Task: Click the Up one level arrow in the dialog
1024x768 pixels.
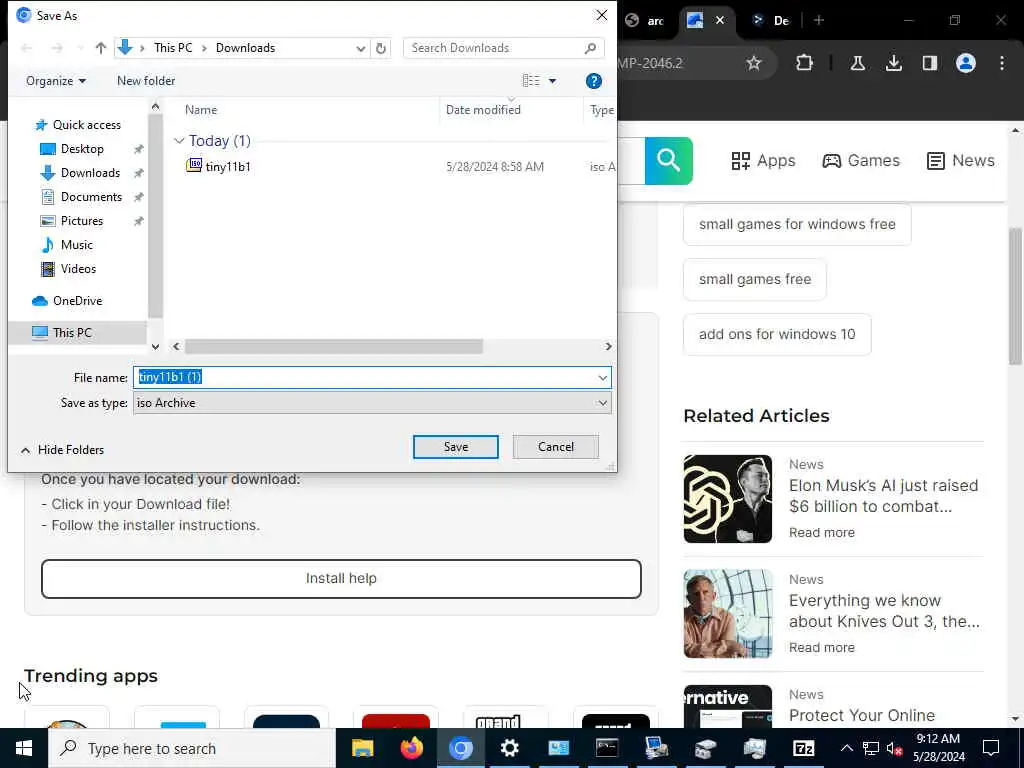Action: coord(101,48)
